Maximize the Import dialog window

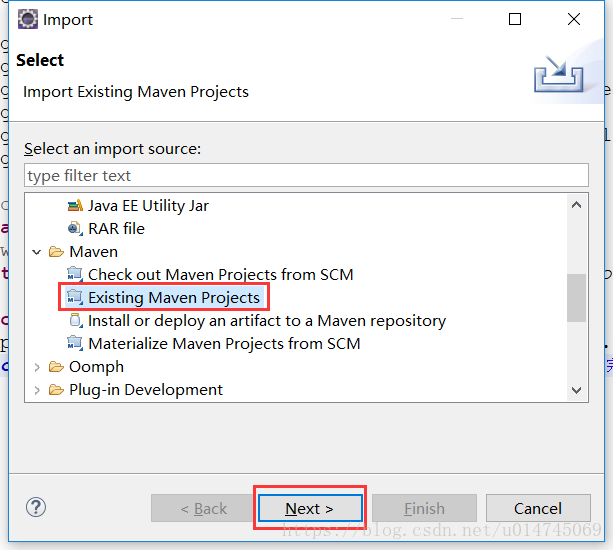pos(515,19)
